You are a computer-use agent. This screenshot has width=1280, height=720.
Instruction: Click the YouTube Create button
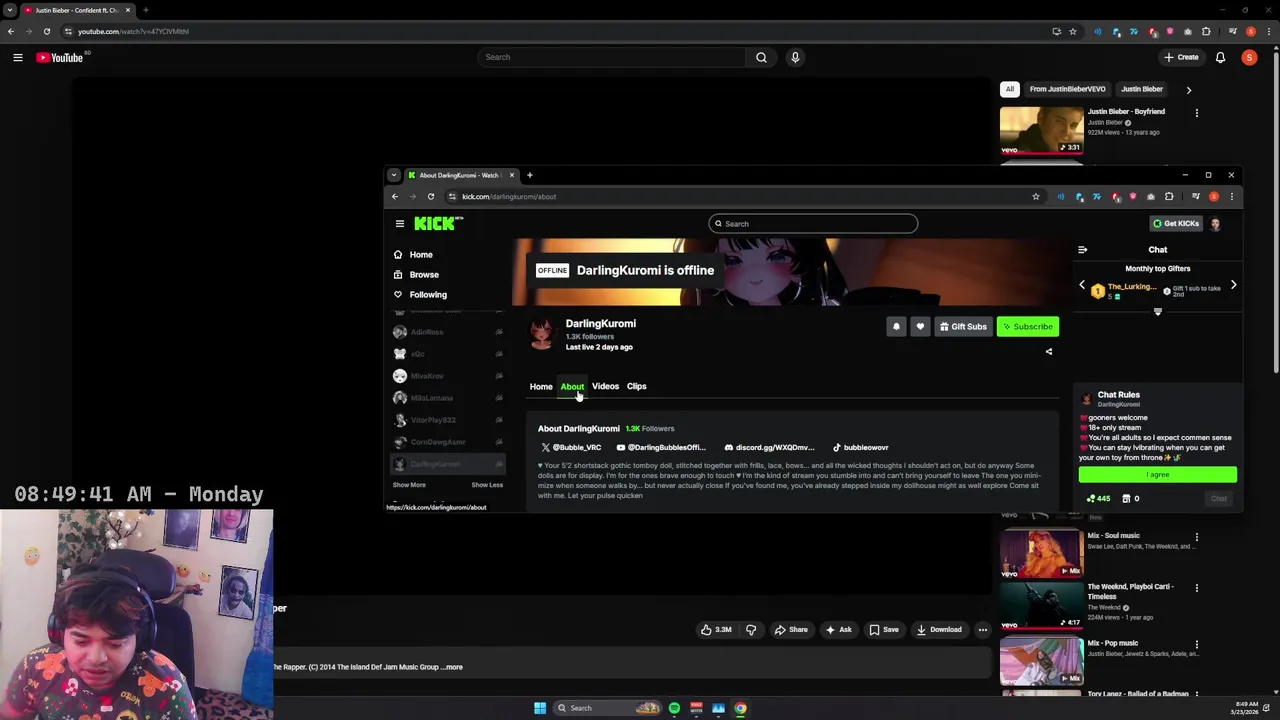1181,57
